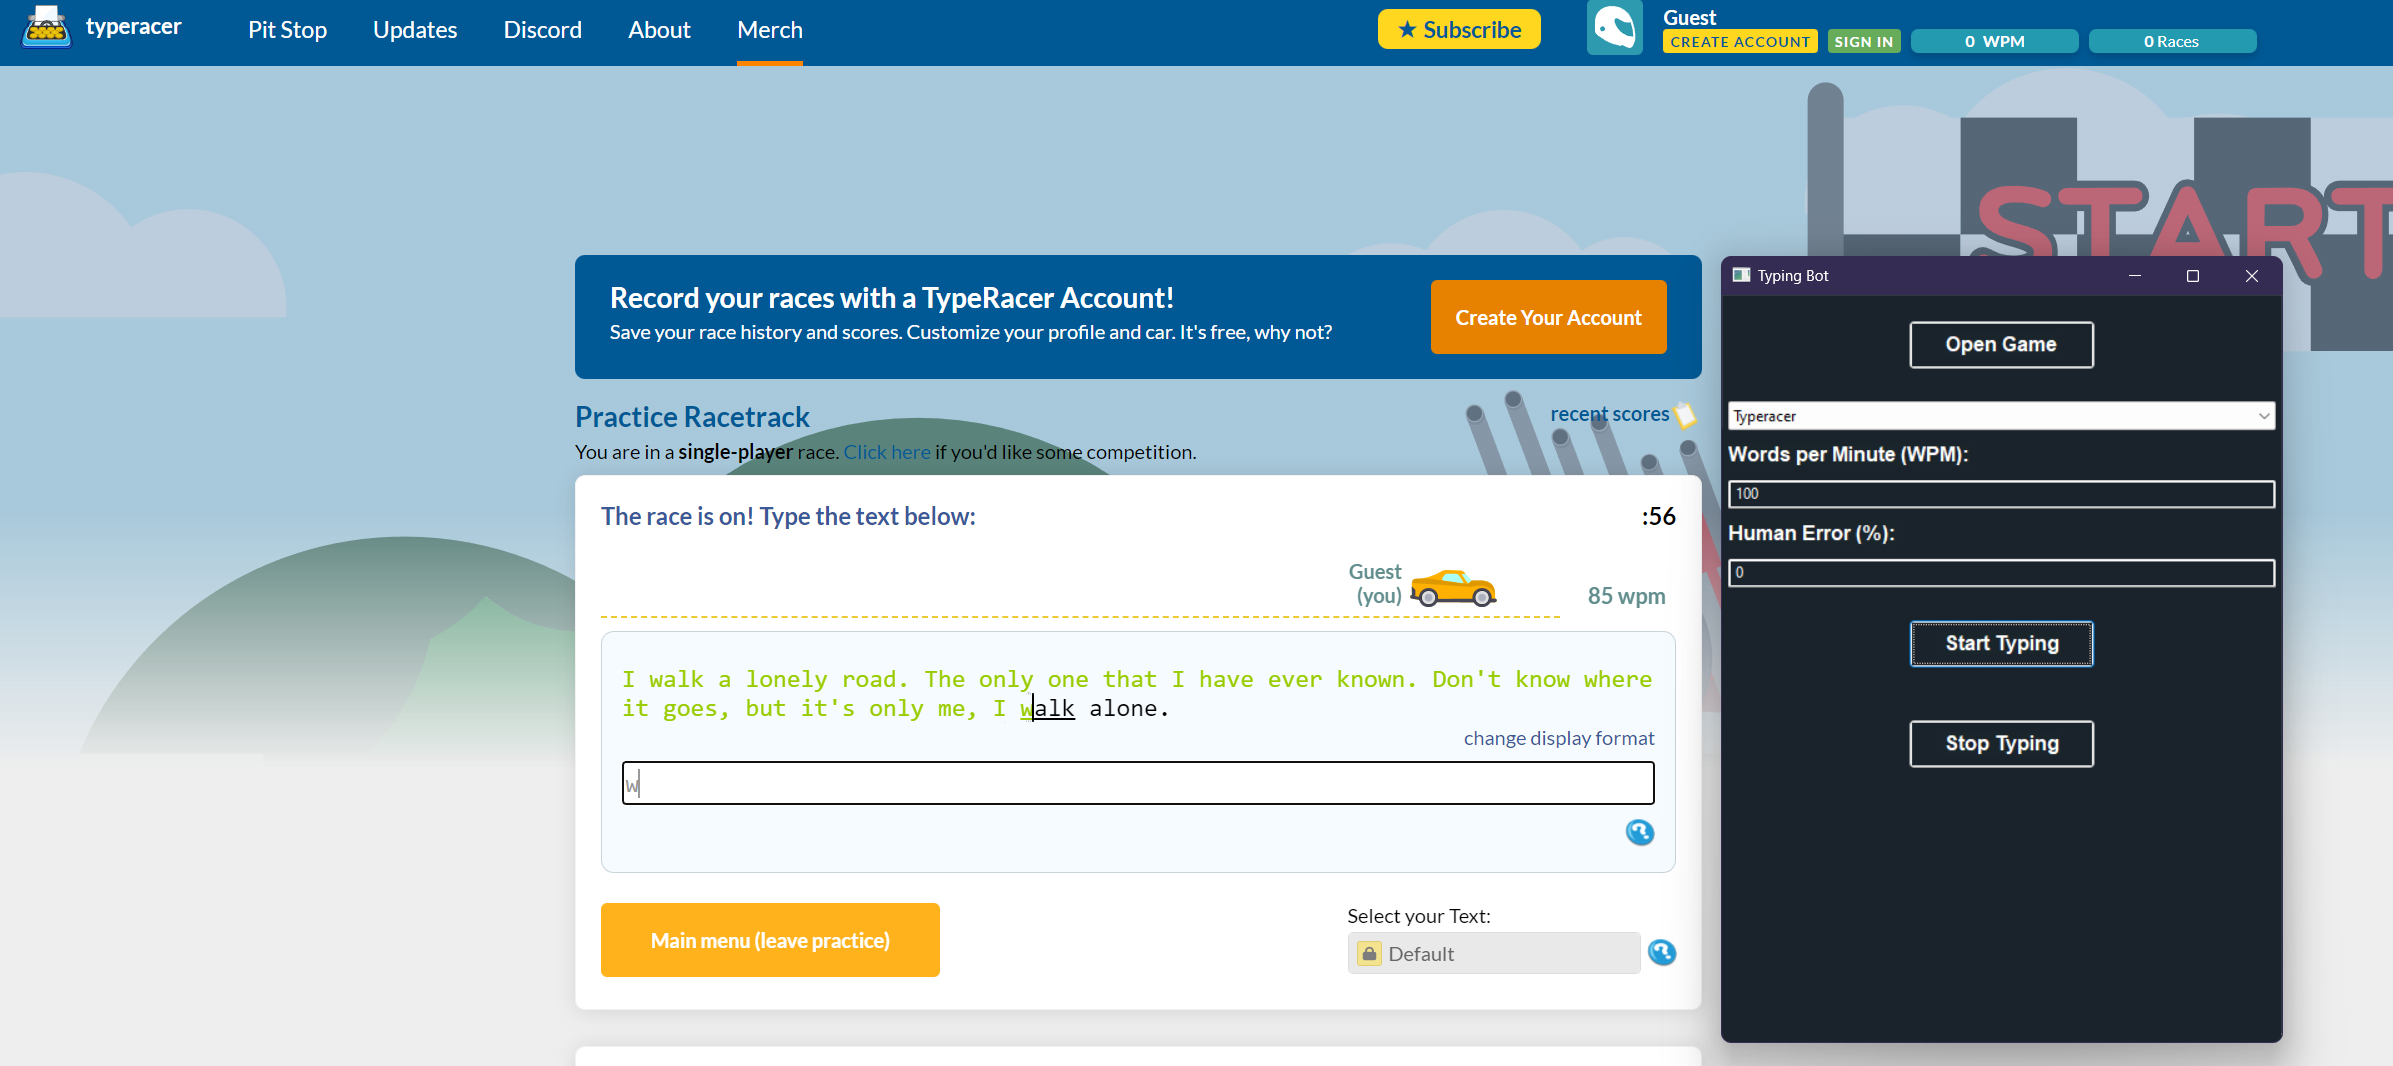
Task: Click the 0 Races stat badge
Action: tap(2172, 41)
